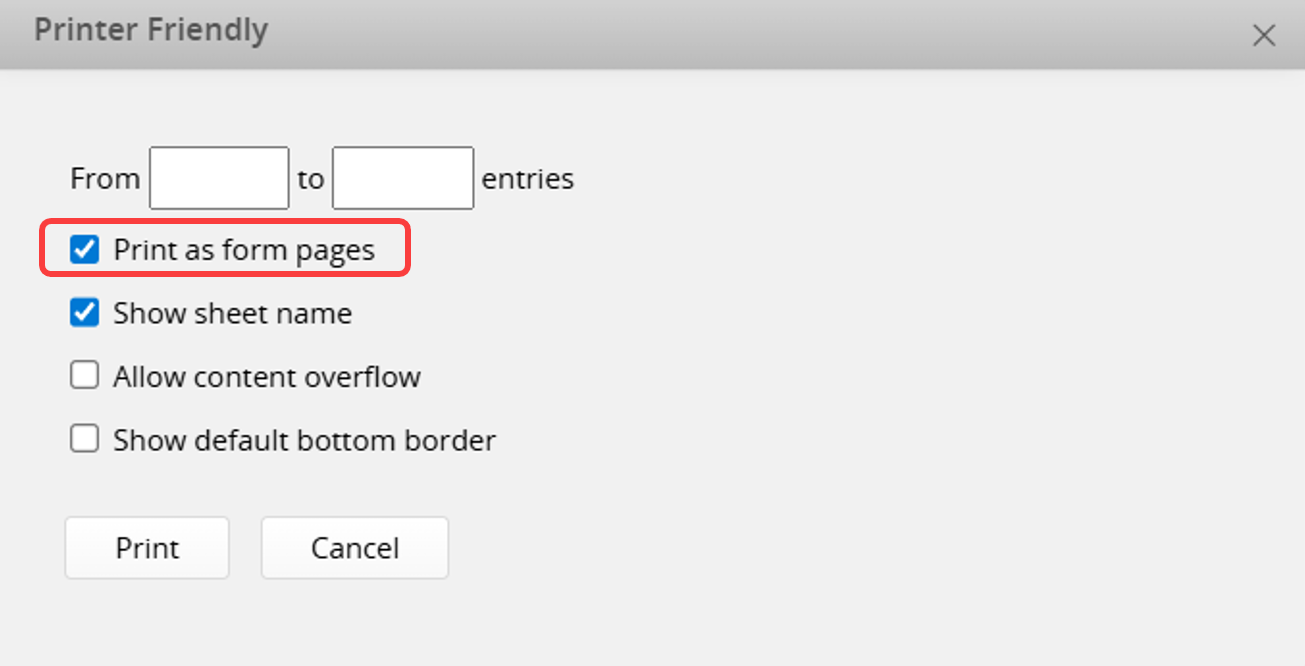Click the blank area beside Cancel button

[750, 548]
